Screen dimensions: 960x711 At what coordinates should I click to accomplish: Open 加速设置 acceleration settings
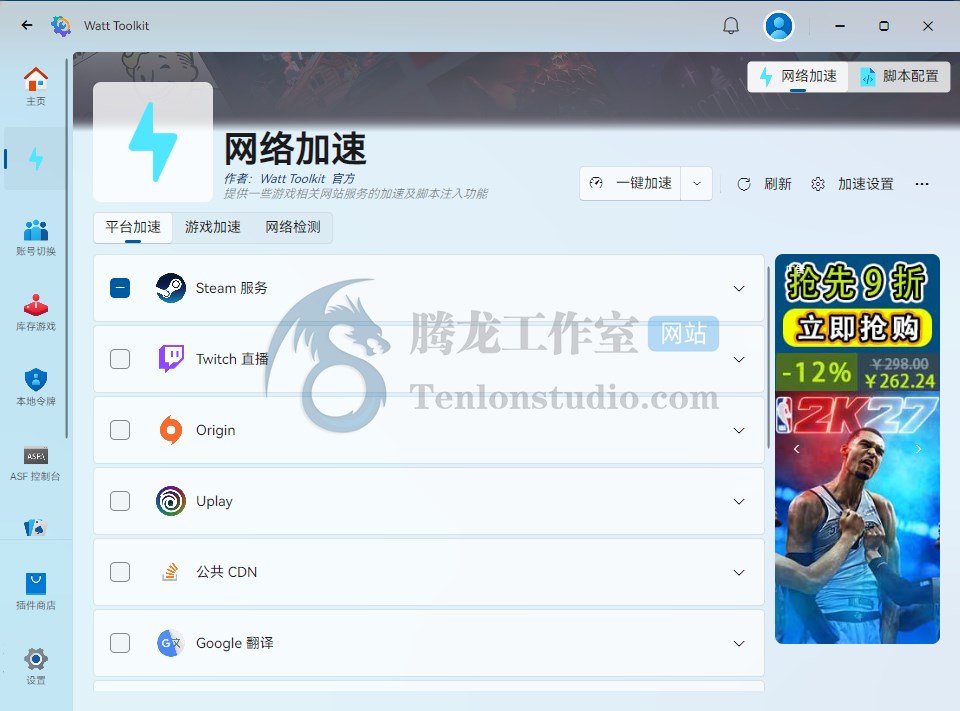(852, 184)
